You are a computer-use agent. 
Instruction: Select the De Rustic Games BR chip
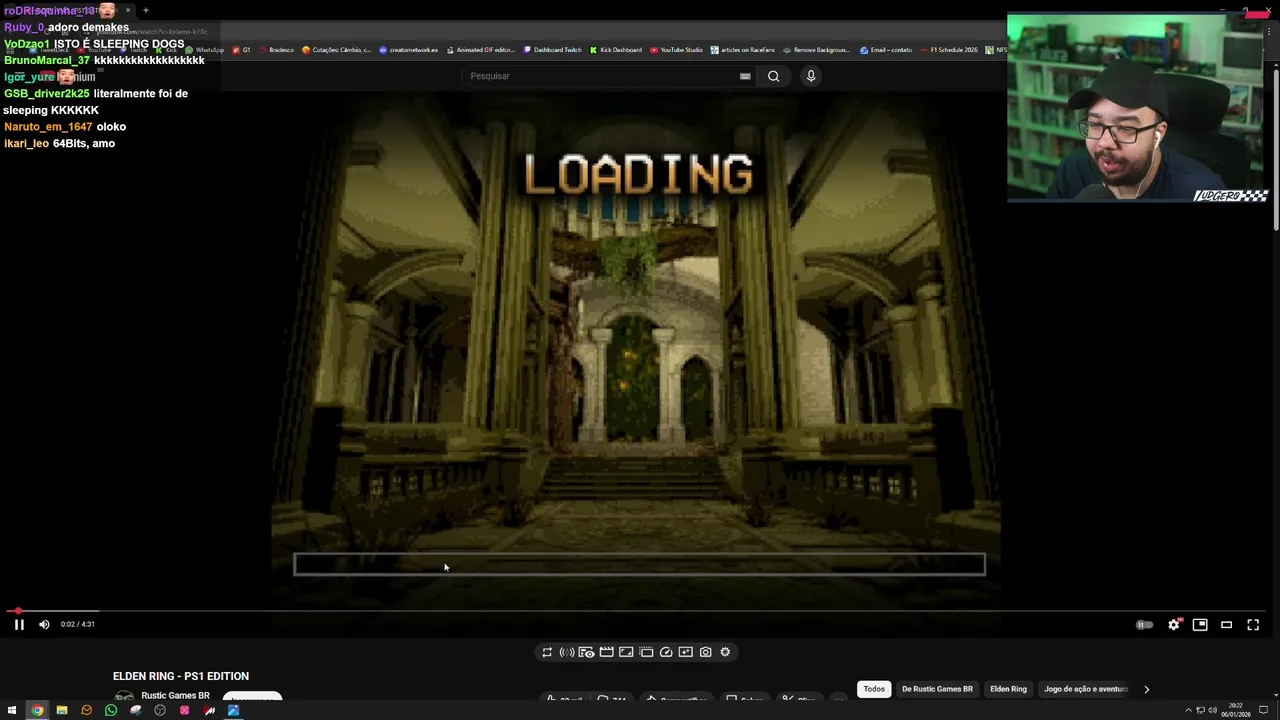(x=937, y=689)
